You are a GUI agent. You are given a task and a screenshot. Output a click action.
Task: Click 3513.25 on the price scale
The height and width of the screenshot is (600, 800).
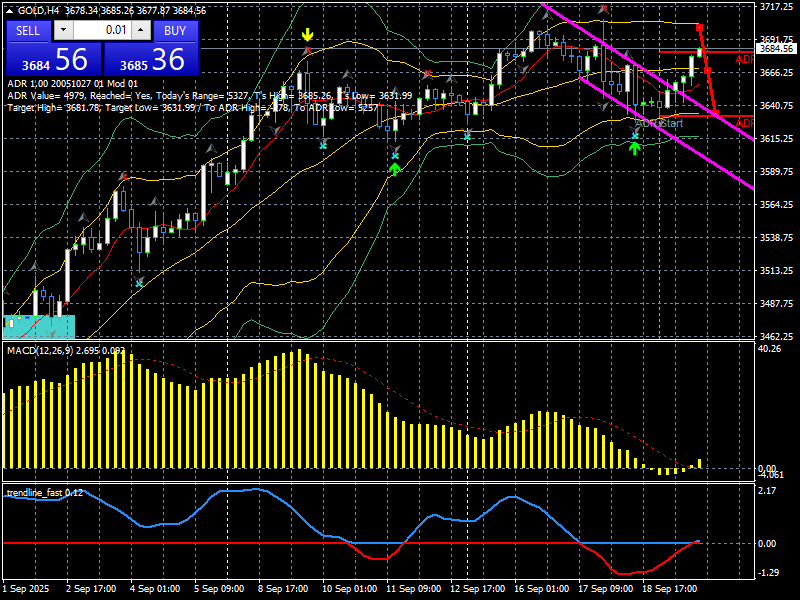(776, 270)
